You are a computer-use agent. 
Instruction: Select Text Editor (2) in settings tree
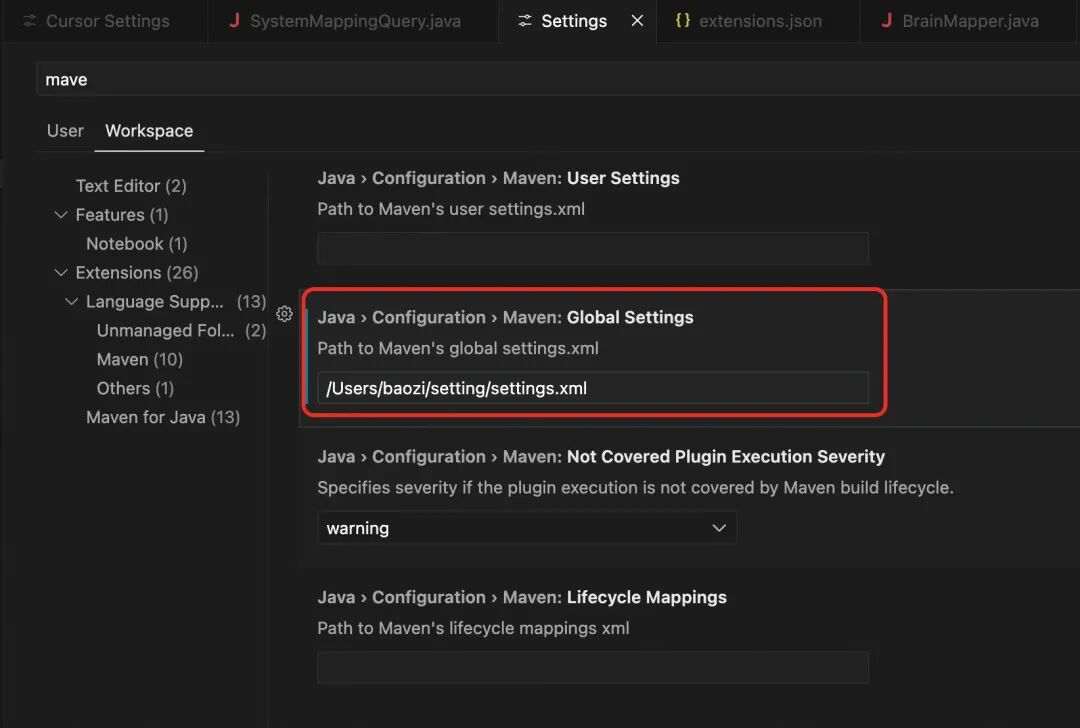click(x=131, y=186)
